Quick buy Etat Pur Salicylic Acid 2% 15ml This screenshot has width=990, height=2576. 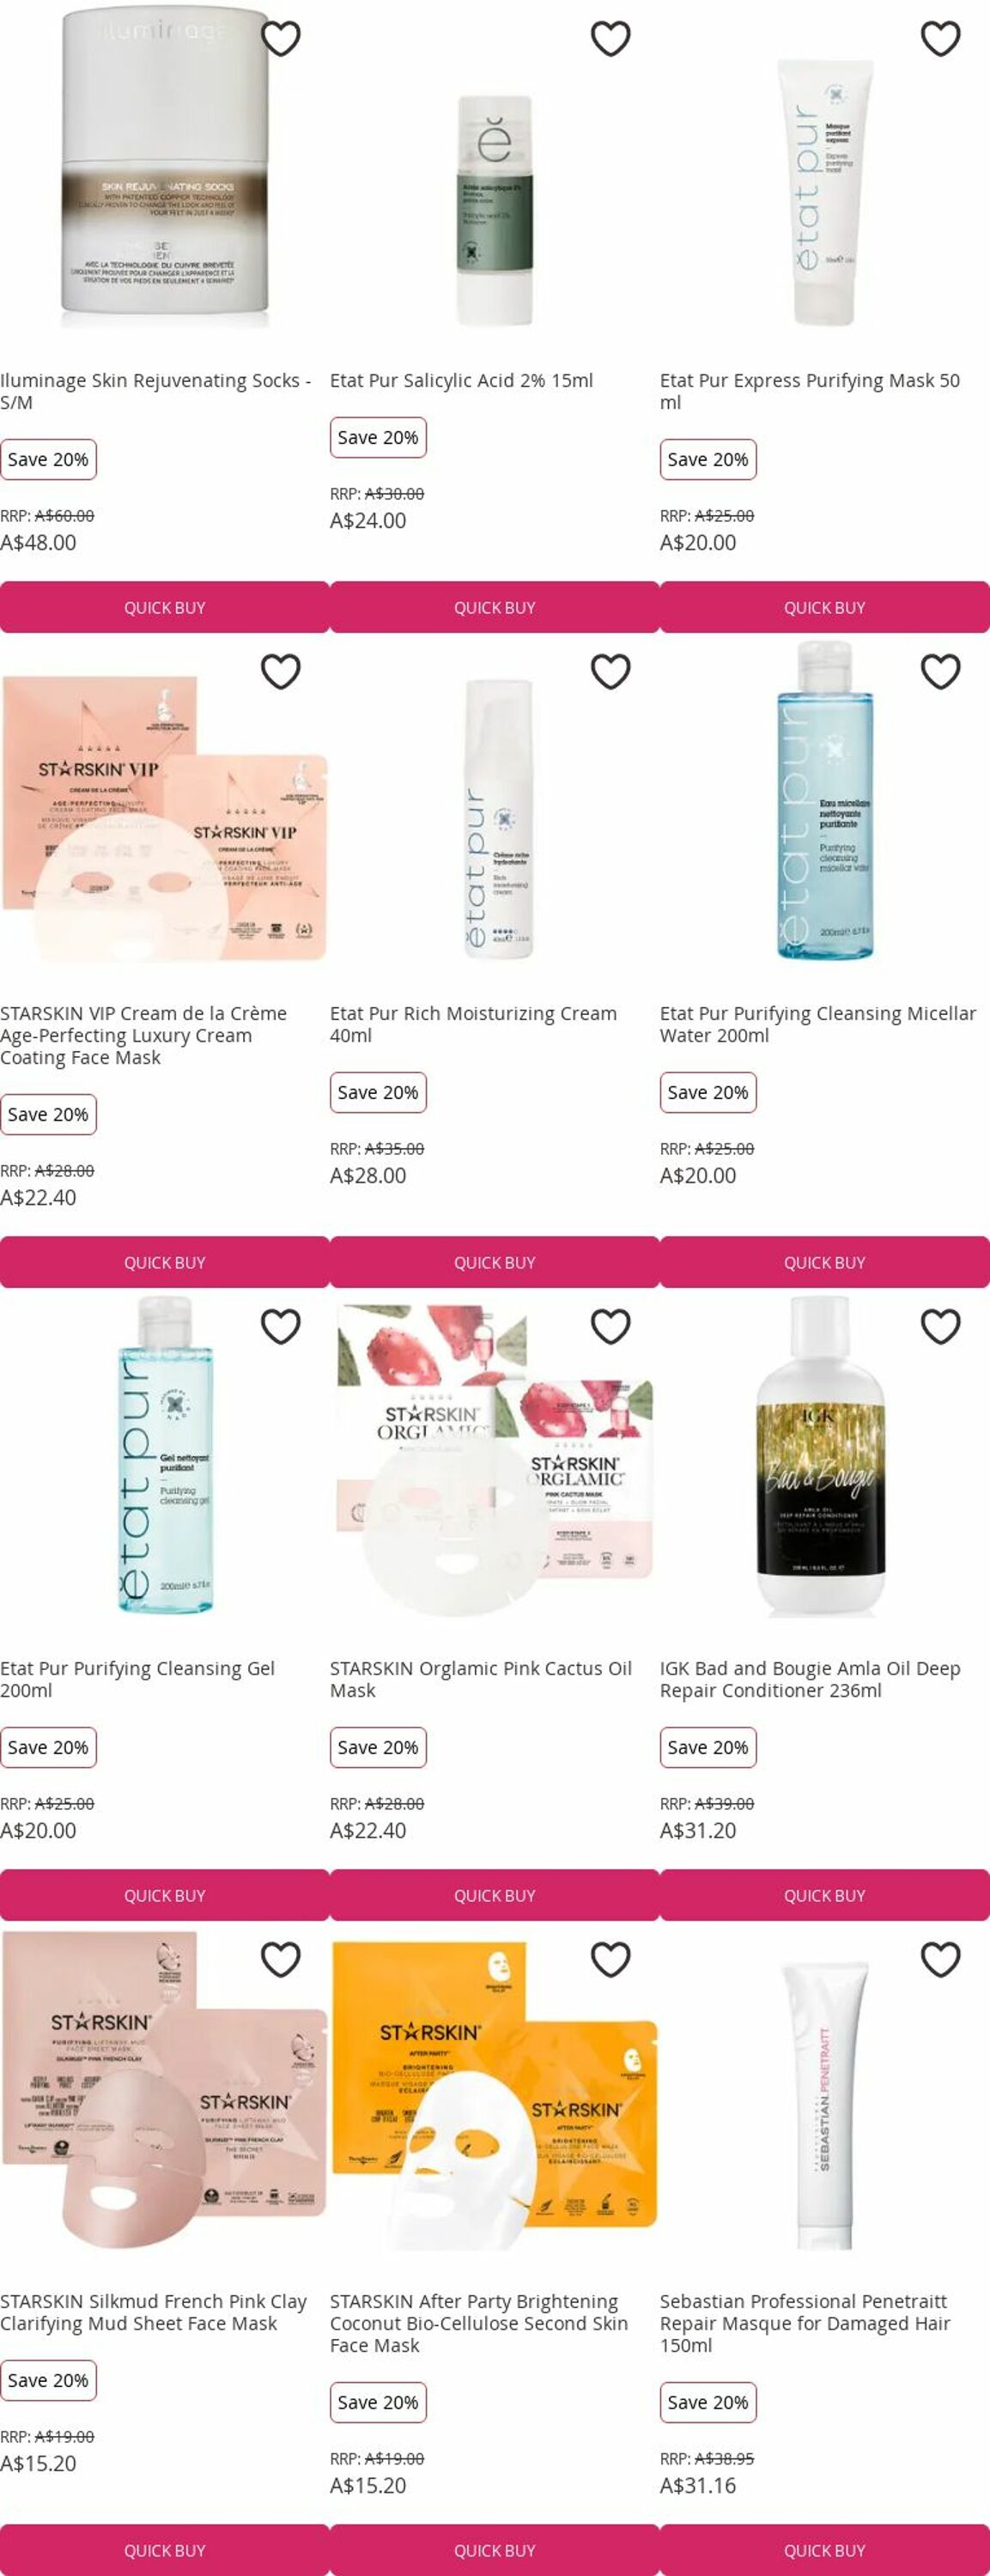click(495, 608)
